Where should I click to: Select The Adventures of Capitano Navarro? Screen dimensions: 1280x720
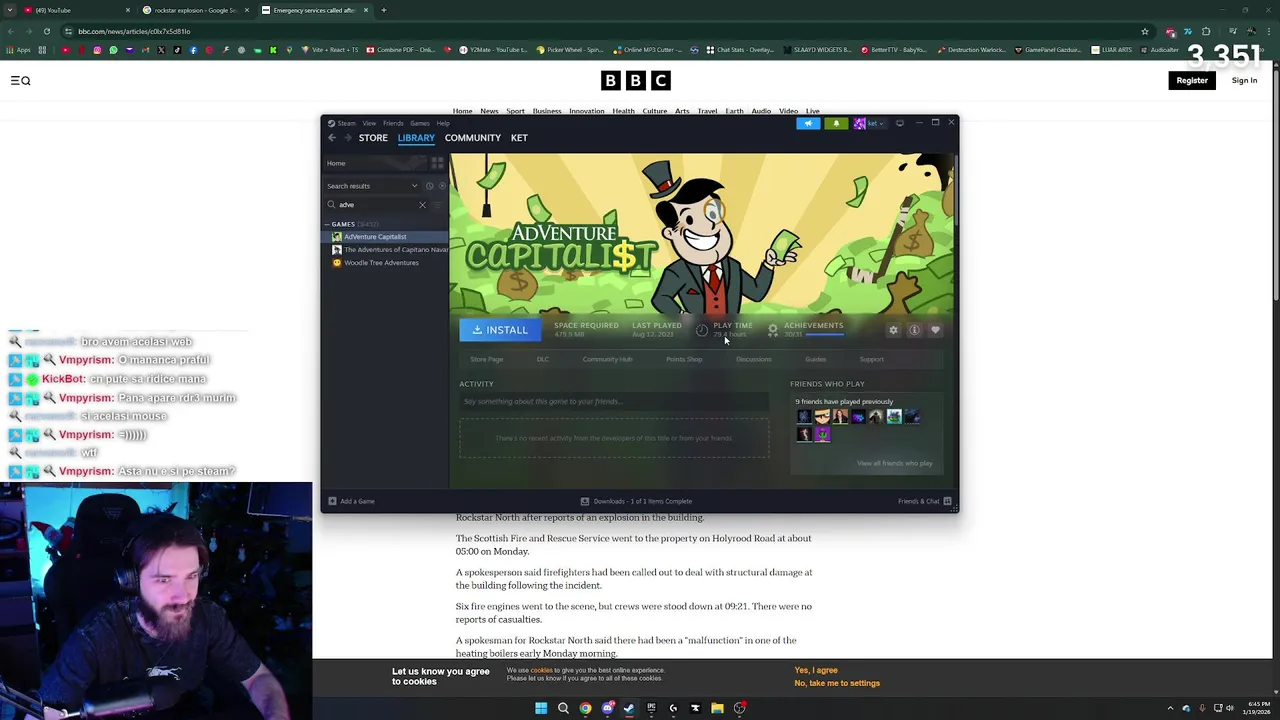[390, 250]
